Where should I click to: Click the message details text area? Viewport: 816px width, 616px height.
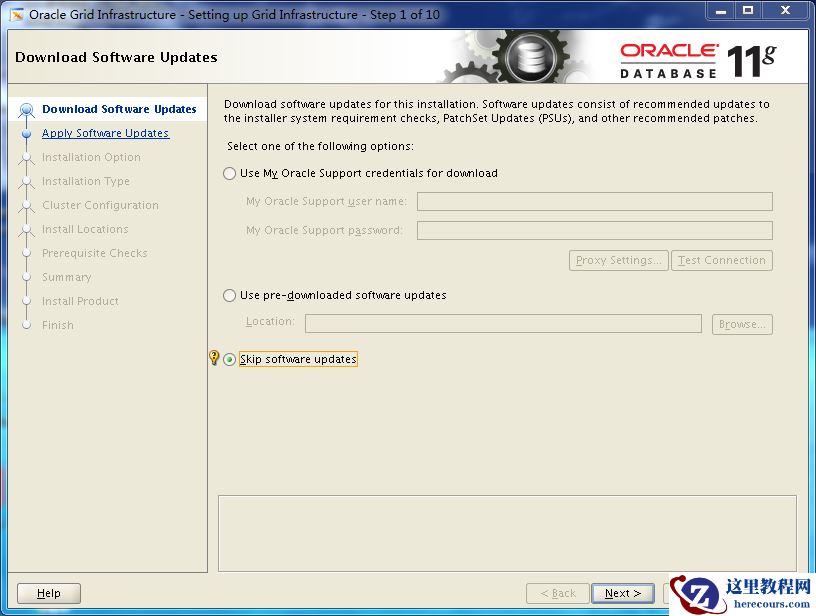[x=507, y=533]
